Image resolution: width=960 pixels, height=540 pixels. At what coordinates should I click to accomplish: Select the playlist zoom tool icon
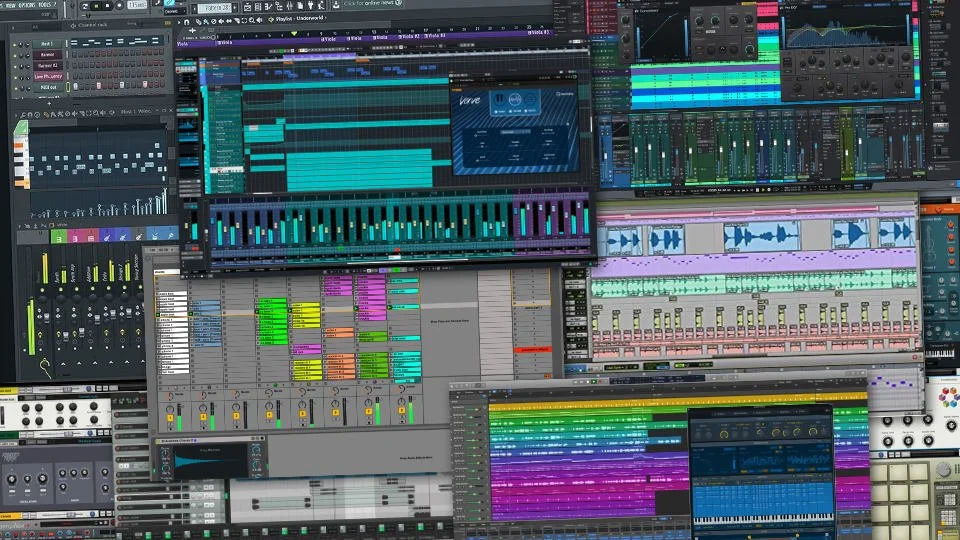tap(252, 21)
